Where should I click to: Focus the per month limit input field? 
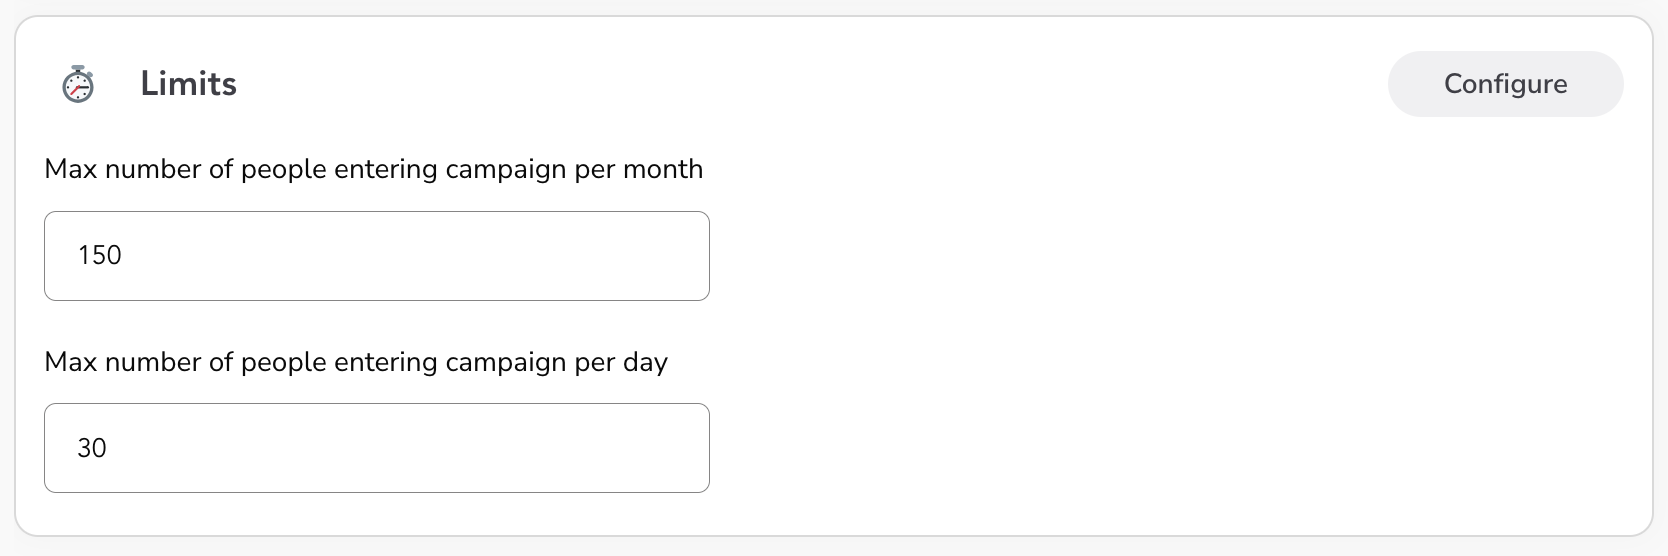click(376, 256)
